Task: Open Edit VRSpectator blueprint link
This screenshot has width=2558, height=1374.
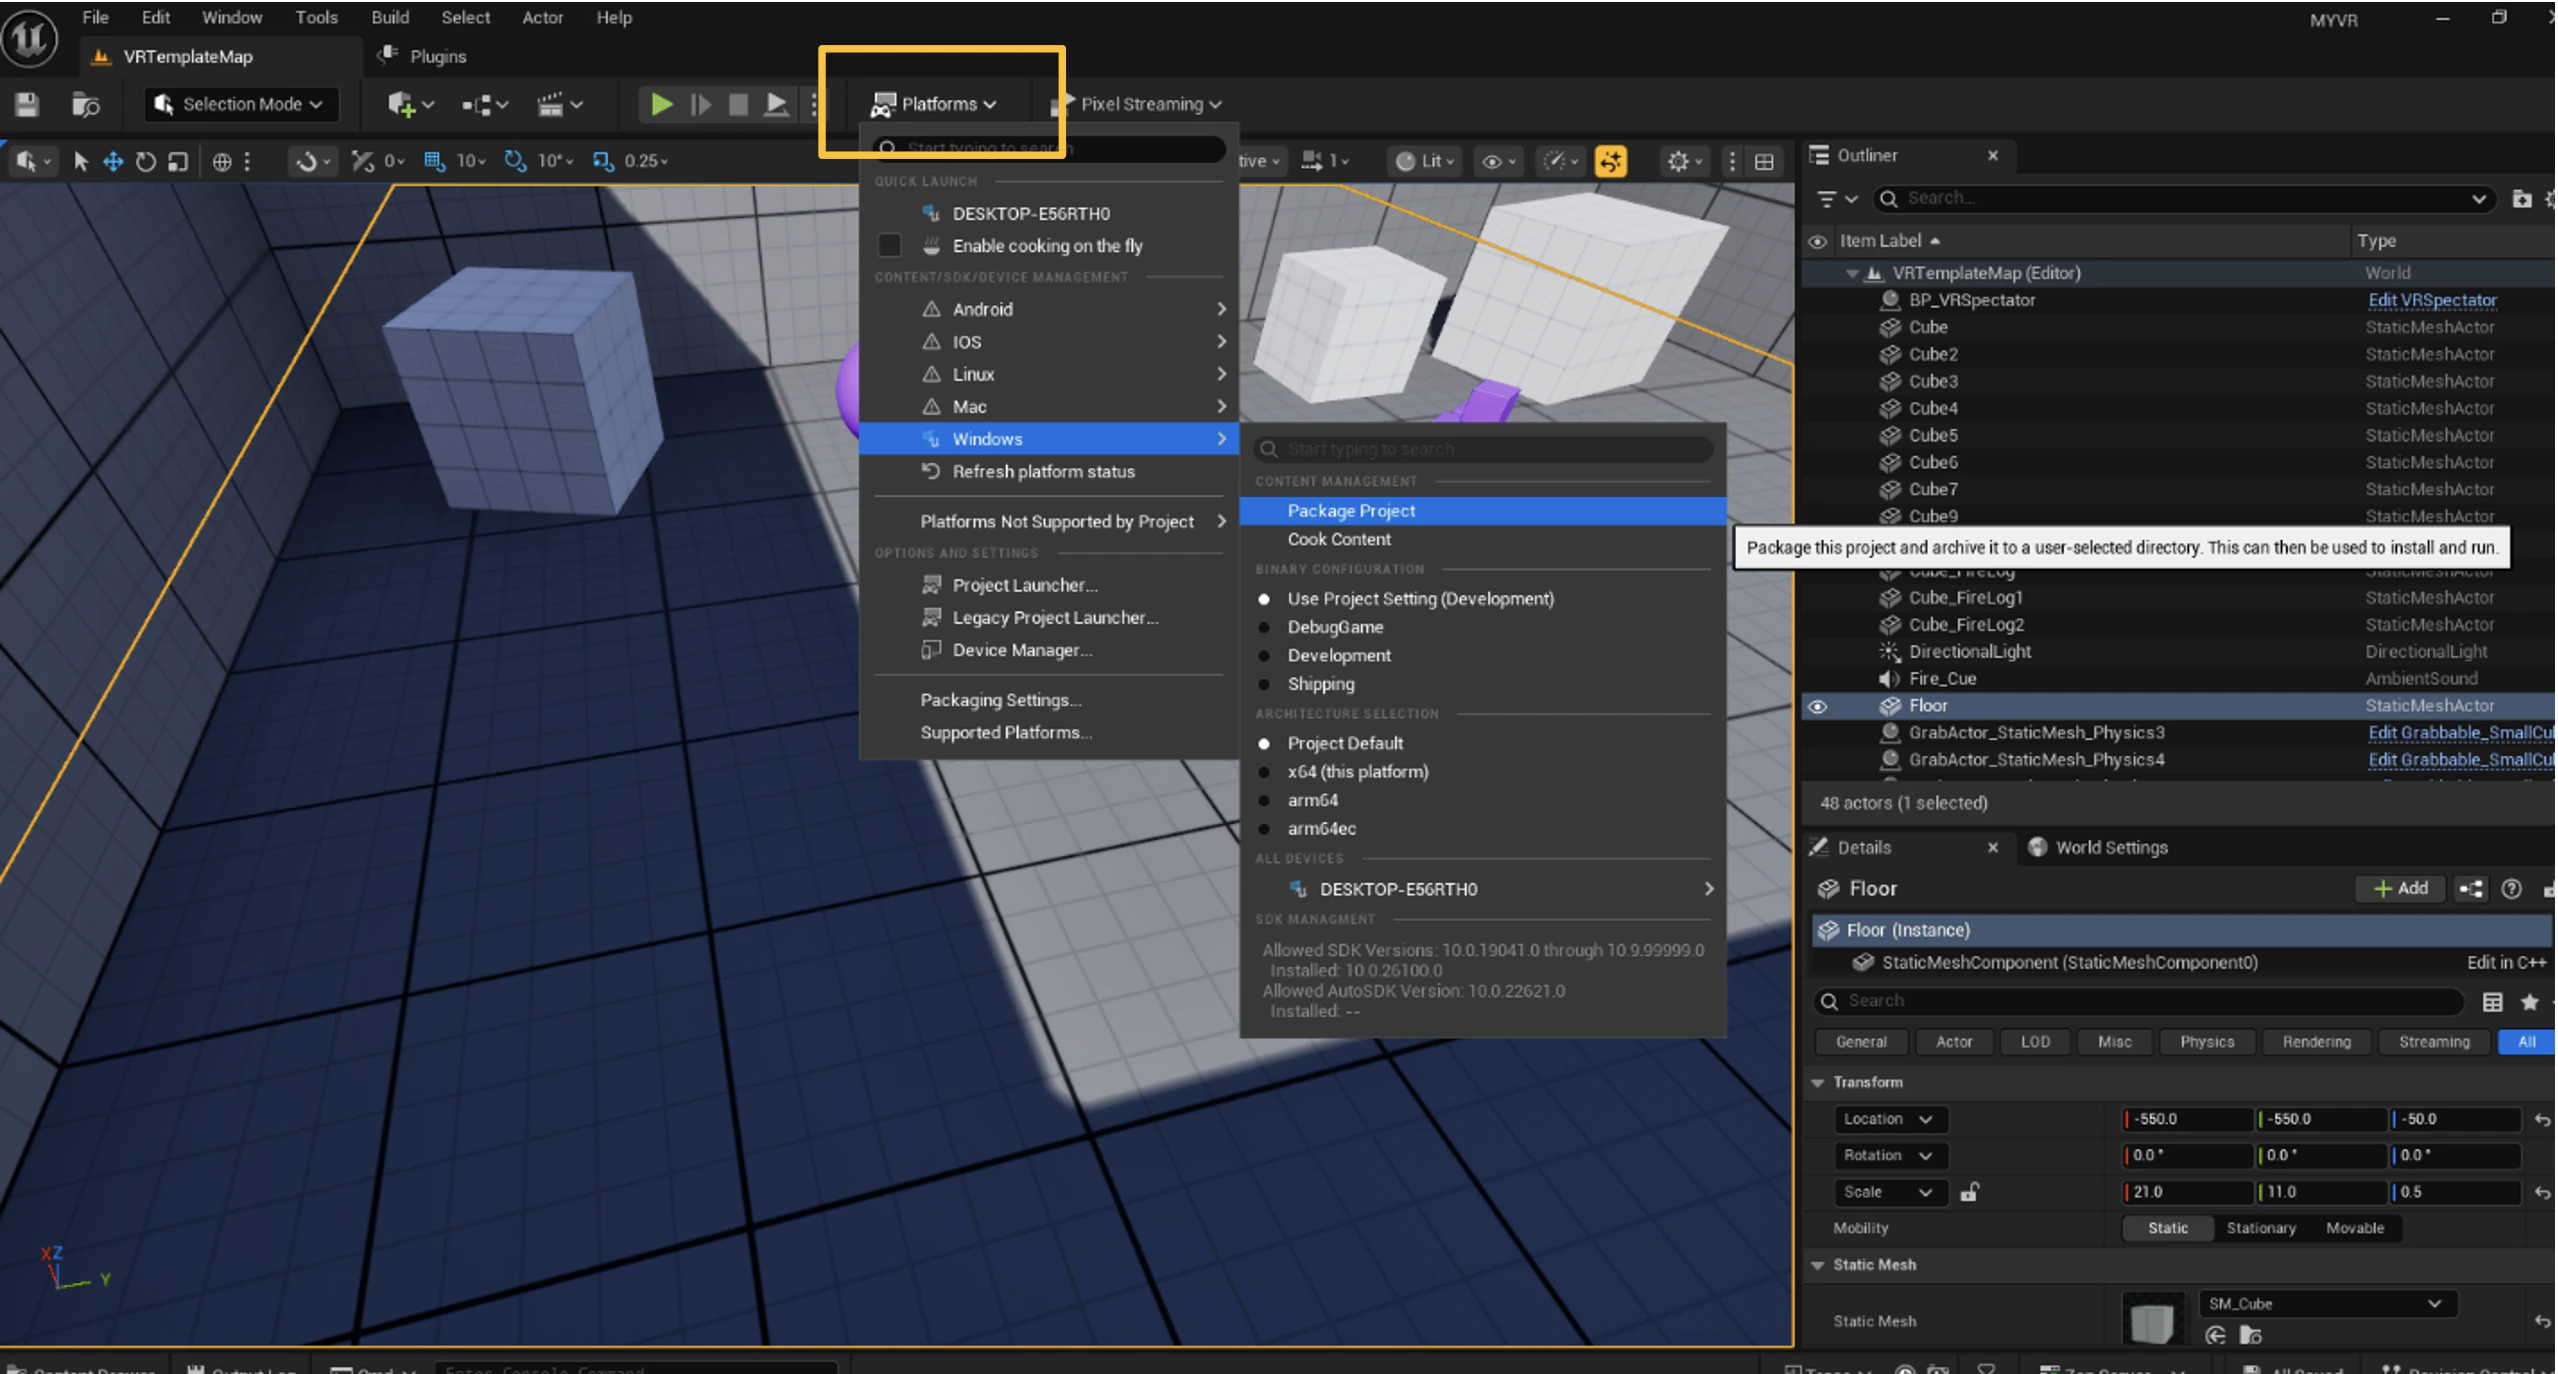Action: (2431, 301)
